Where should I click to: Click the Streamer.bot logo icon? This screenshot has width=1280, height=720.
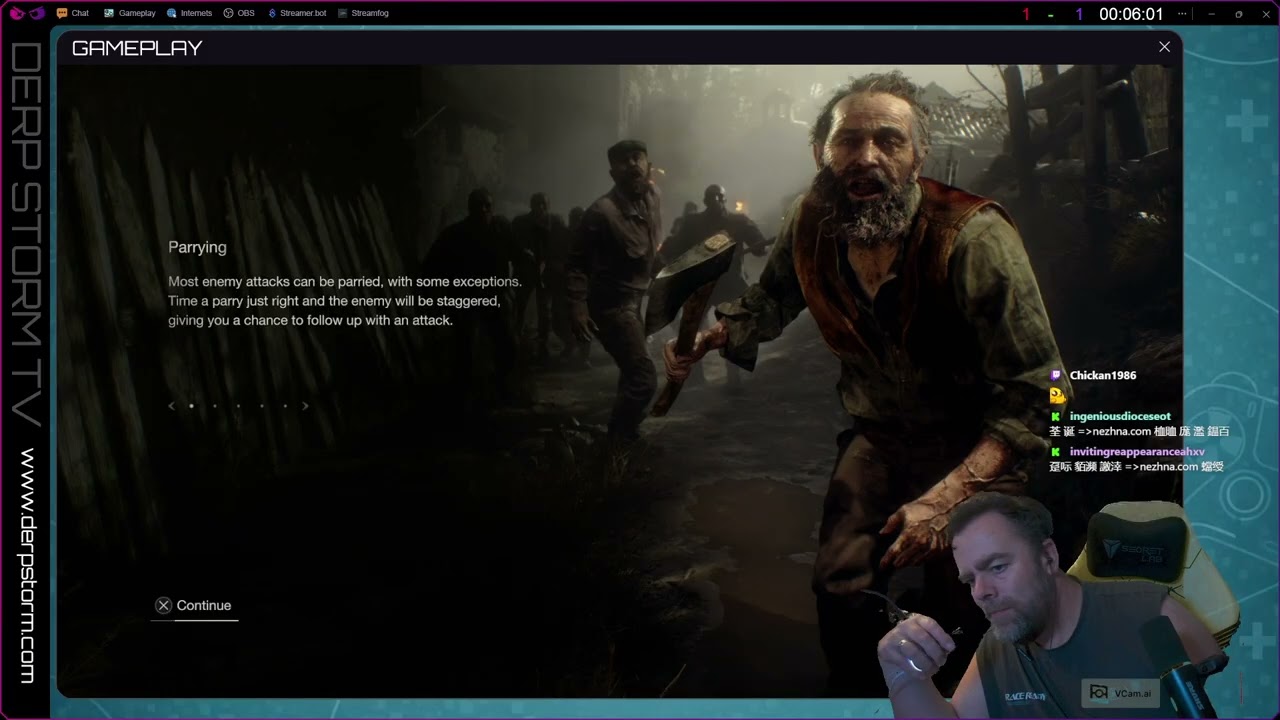[272, 13]
